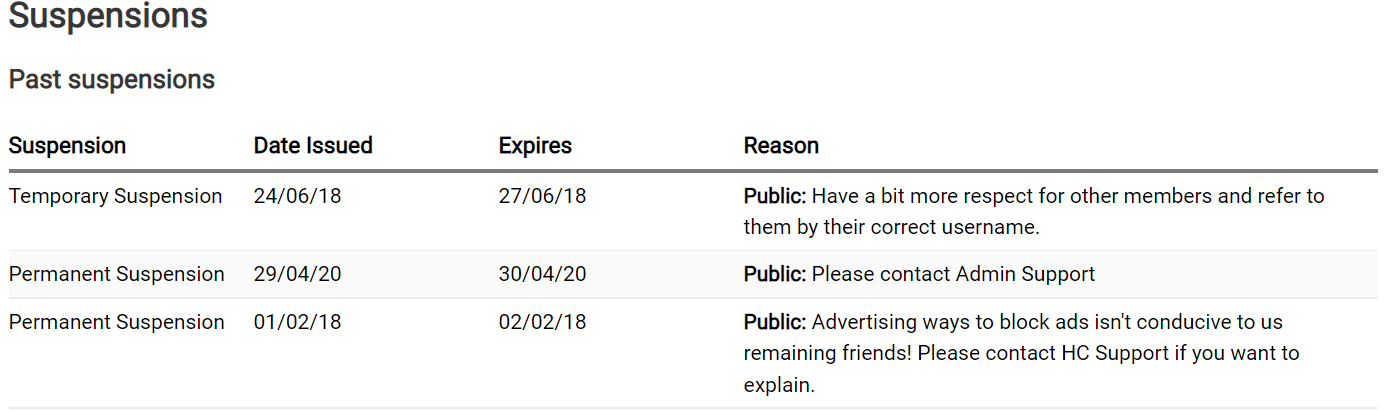This screenshot has height=410, width=1396.
Task: Click the Please contact Admin Support reason
Action: point(952,274)
